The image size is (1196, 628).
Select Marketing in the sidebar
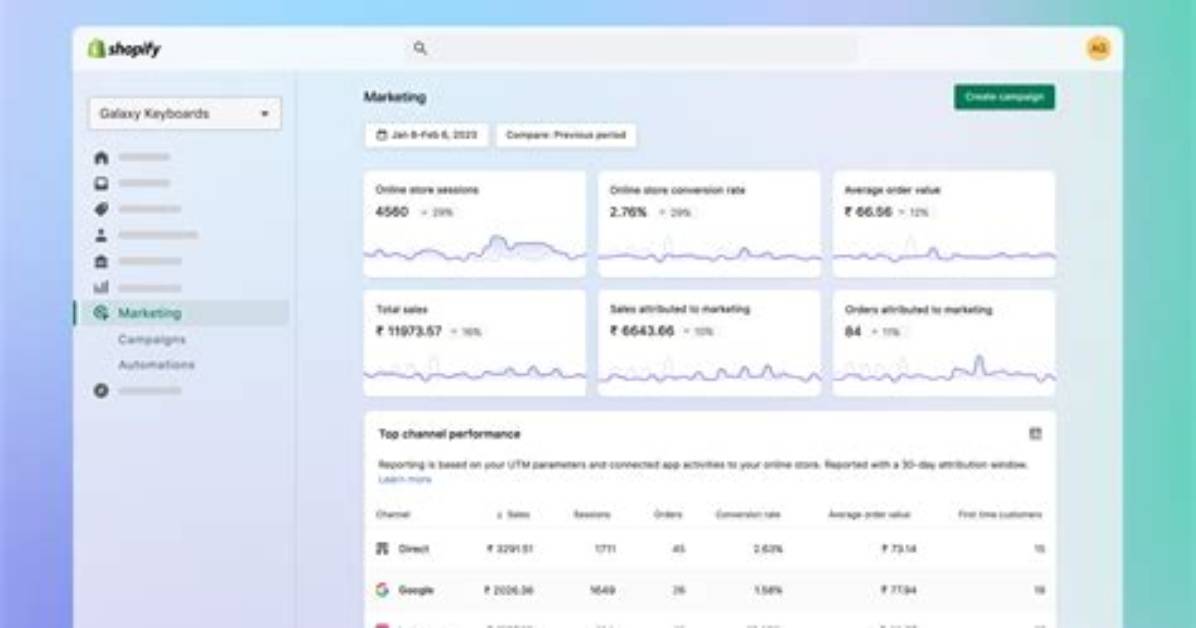182,313
